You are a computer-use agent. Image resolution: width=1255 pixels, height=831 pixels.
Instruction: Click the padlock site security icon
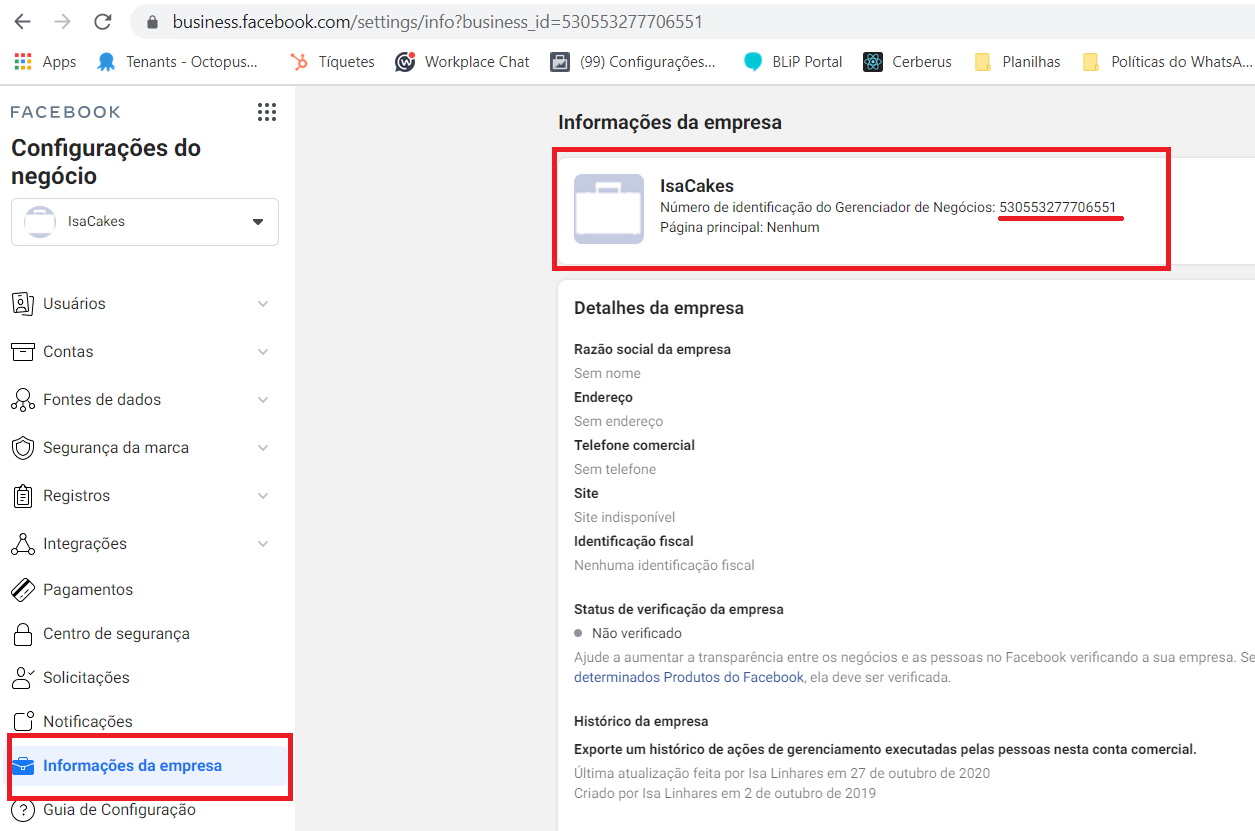pos(153,22)
